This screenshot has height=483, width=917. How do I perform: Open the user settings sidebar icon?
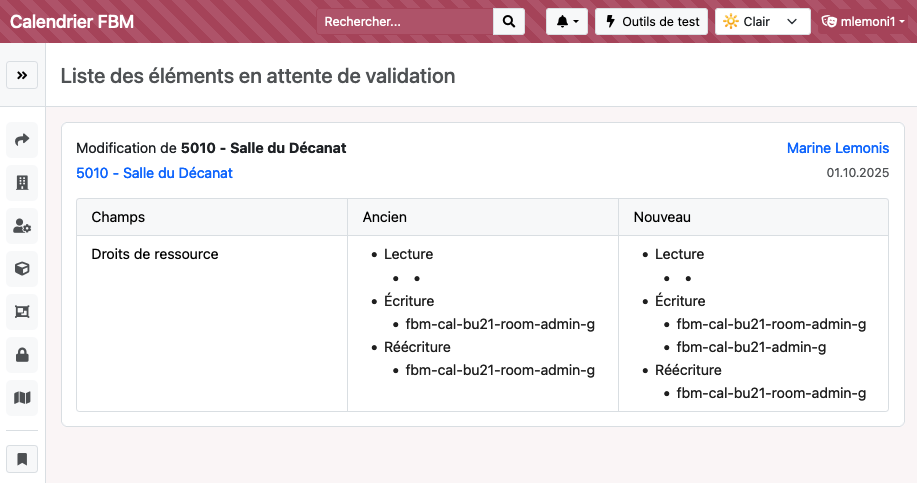coord(22,226)
